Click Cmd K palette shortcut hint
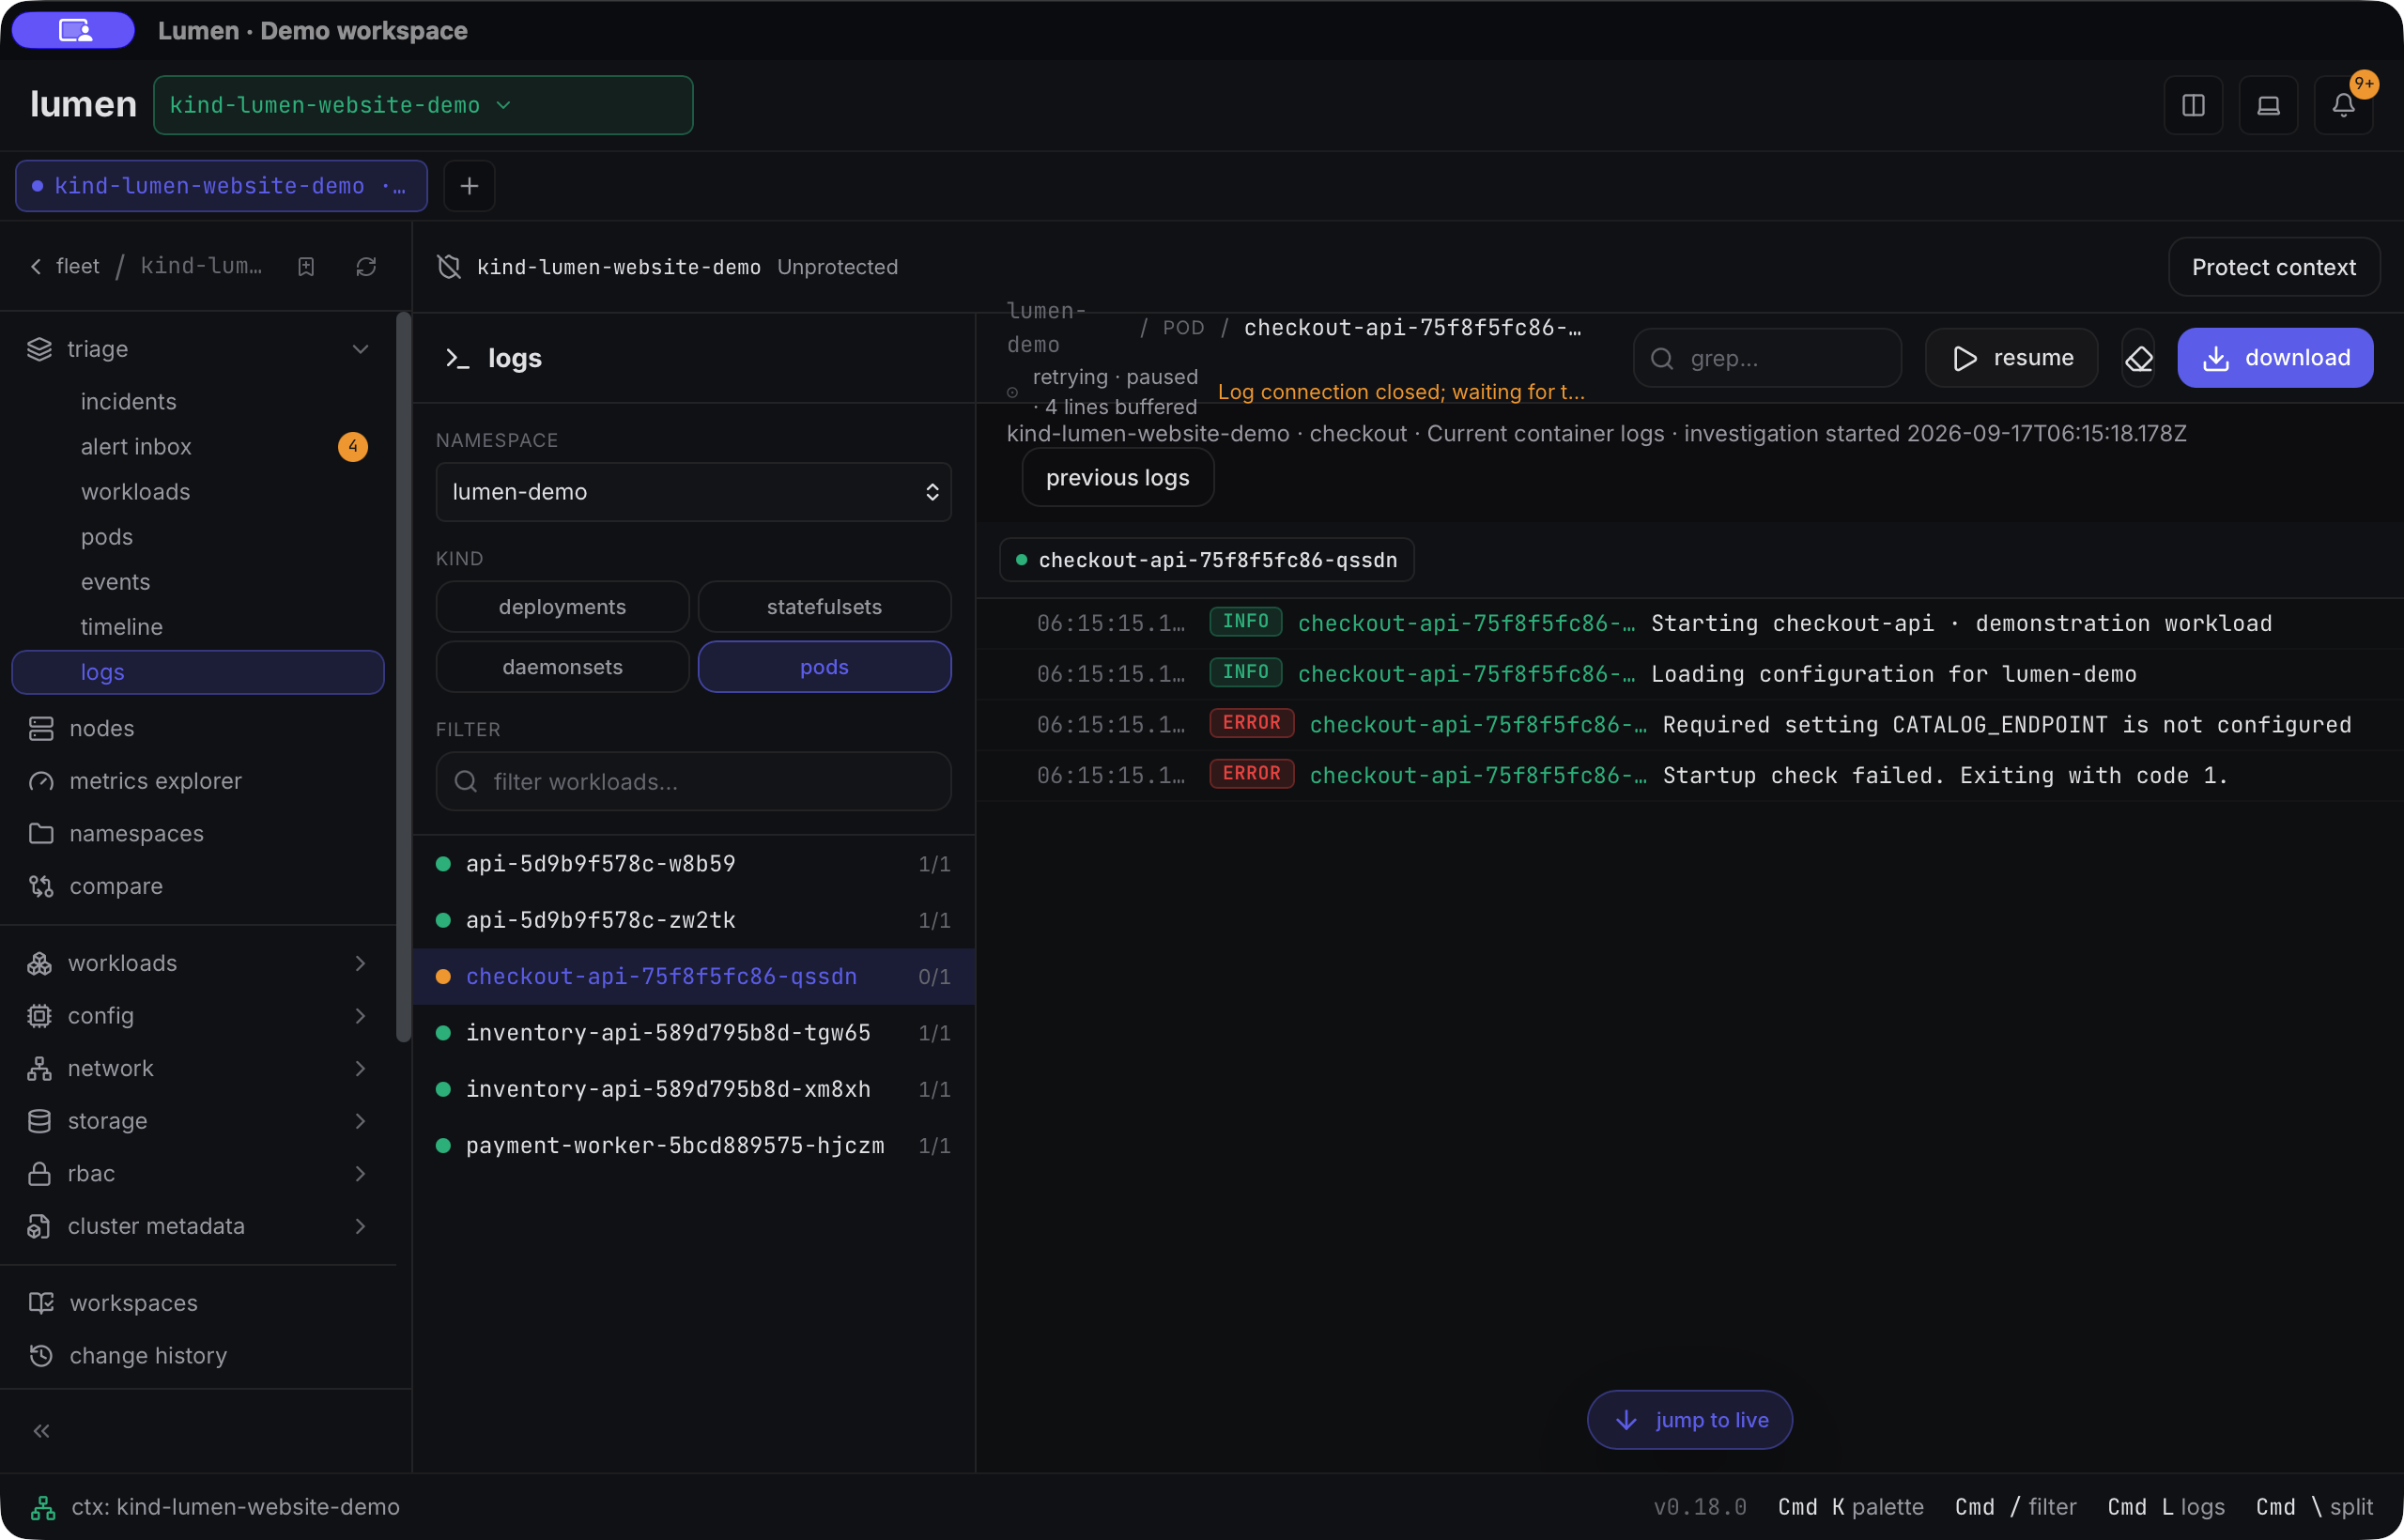Image resolution: width=2404 pixels, height=1540 pixels. point(1850,1507)
